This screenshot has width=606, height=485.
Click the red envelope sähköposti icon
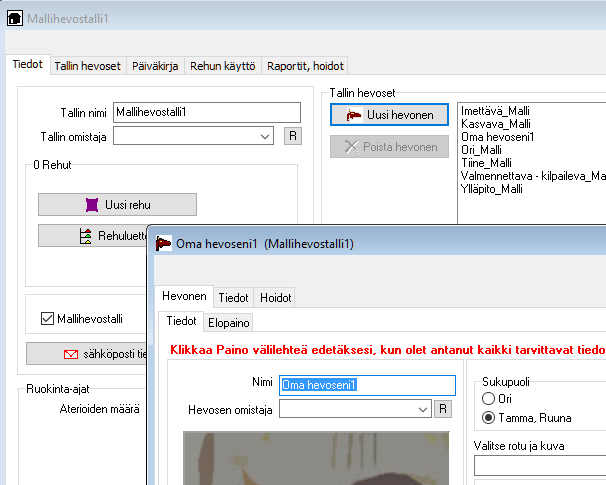click(x=71, y=354)
